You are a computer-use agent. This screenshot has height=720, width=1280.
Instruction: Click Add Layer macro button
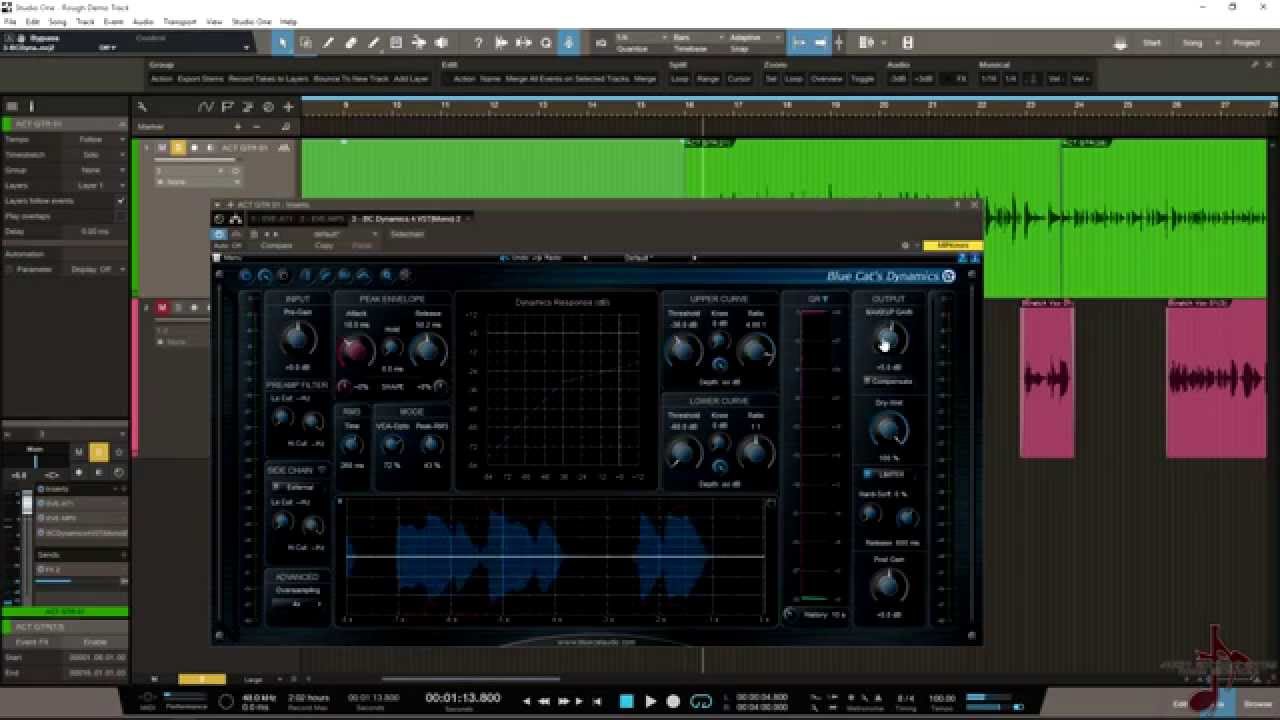point(411,79)
